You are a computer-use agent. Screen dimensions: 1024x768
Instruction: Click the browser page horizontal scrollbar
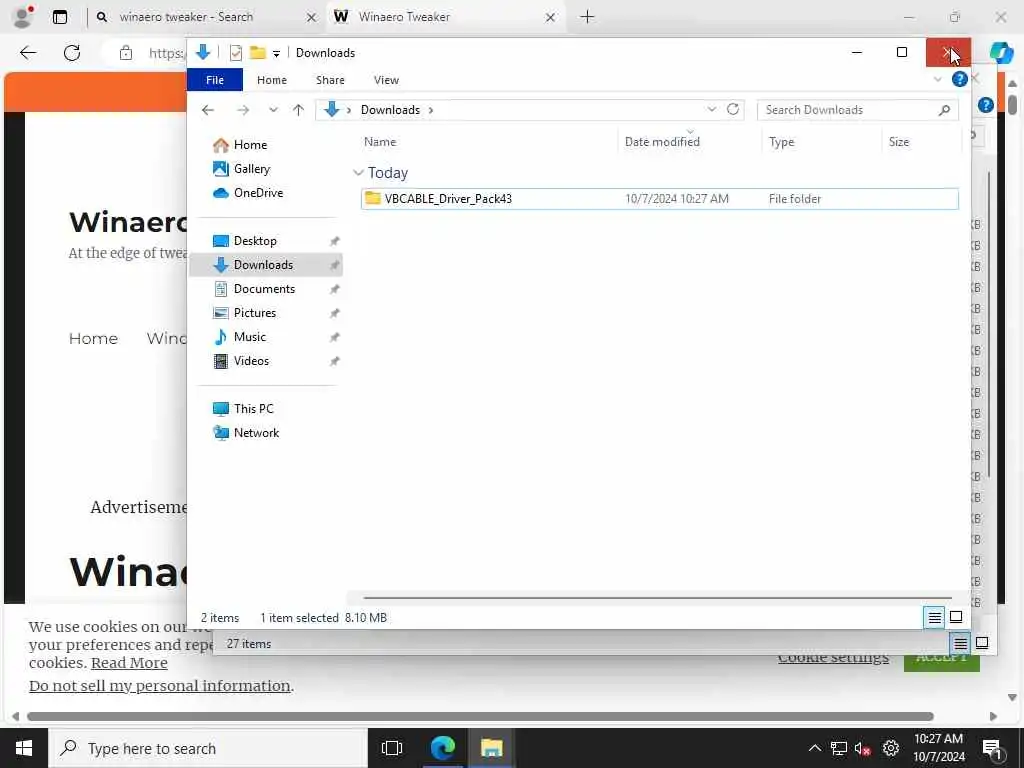pos(480,716)
